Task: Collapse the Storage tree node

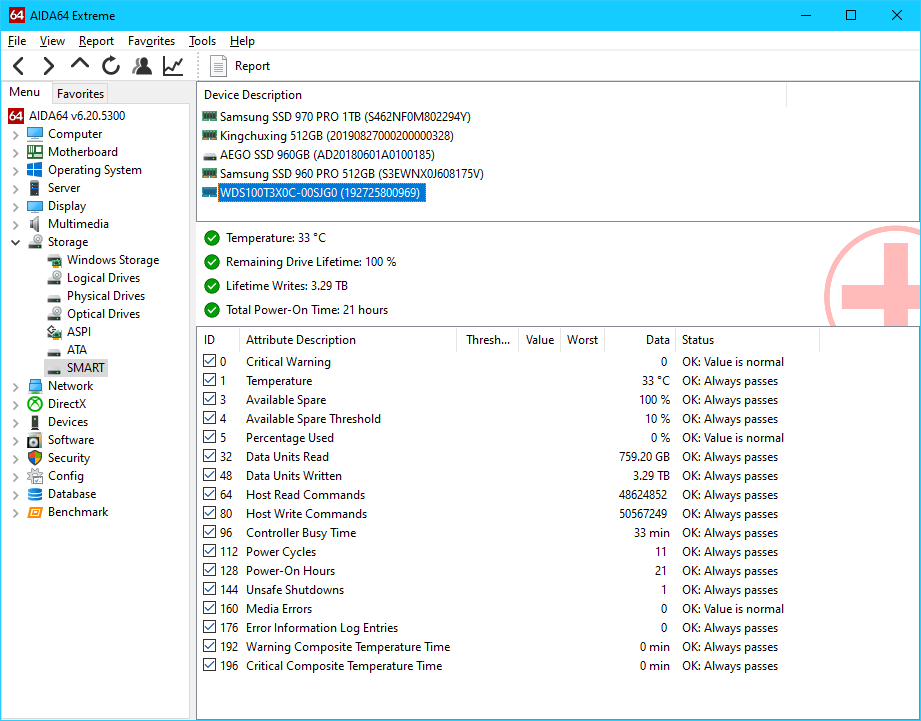Action: [16, 242]
